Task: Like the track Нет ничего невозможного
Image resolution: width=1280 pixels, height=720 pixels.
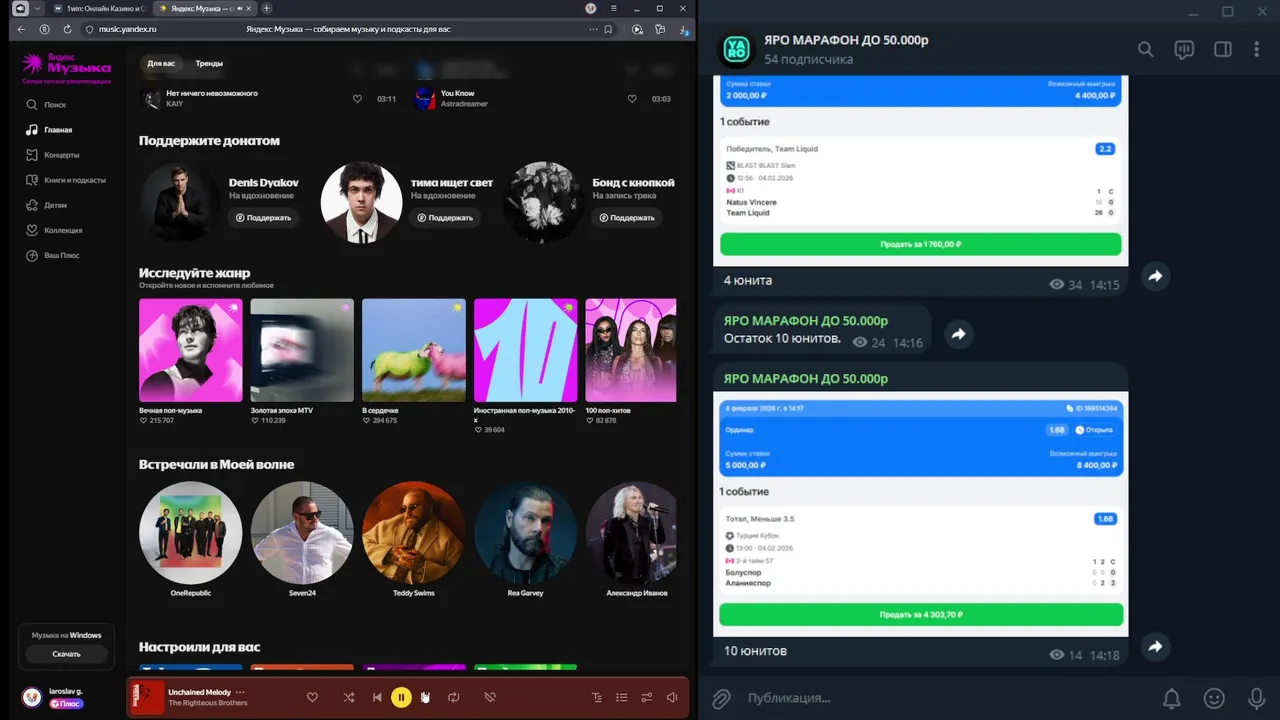Action: click(x=357, y=99)
